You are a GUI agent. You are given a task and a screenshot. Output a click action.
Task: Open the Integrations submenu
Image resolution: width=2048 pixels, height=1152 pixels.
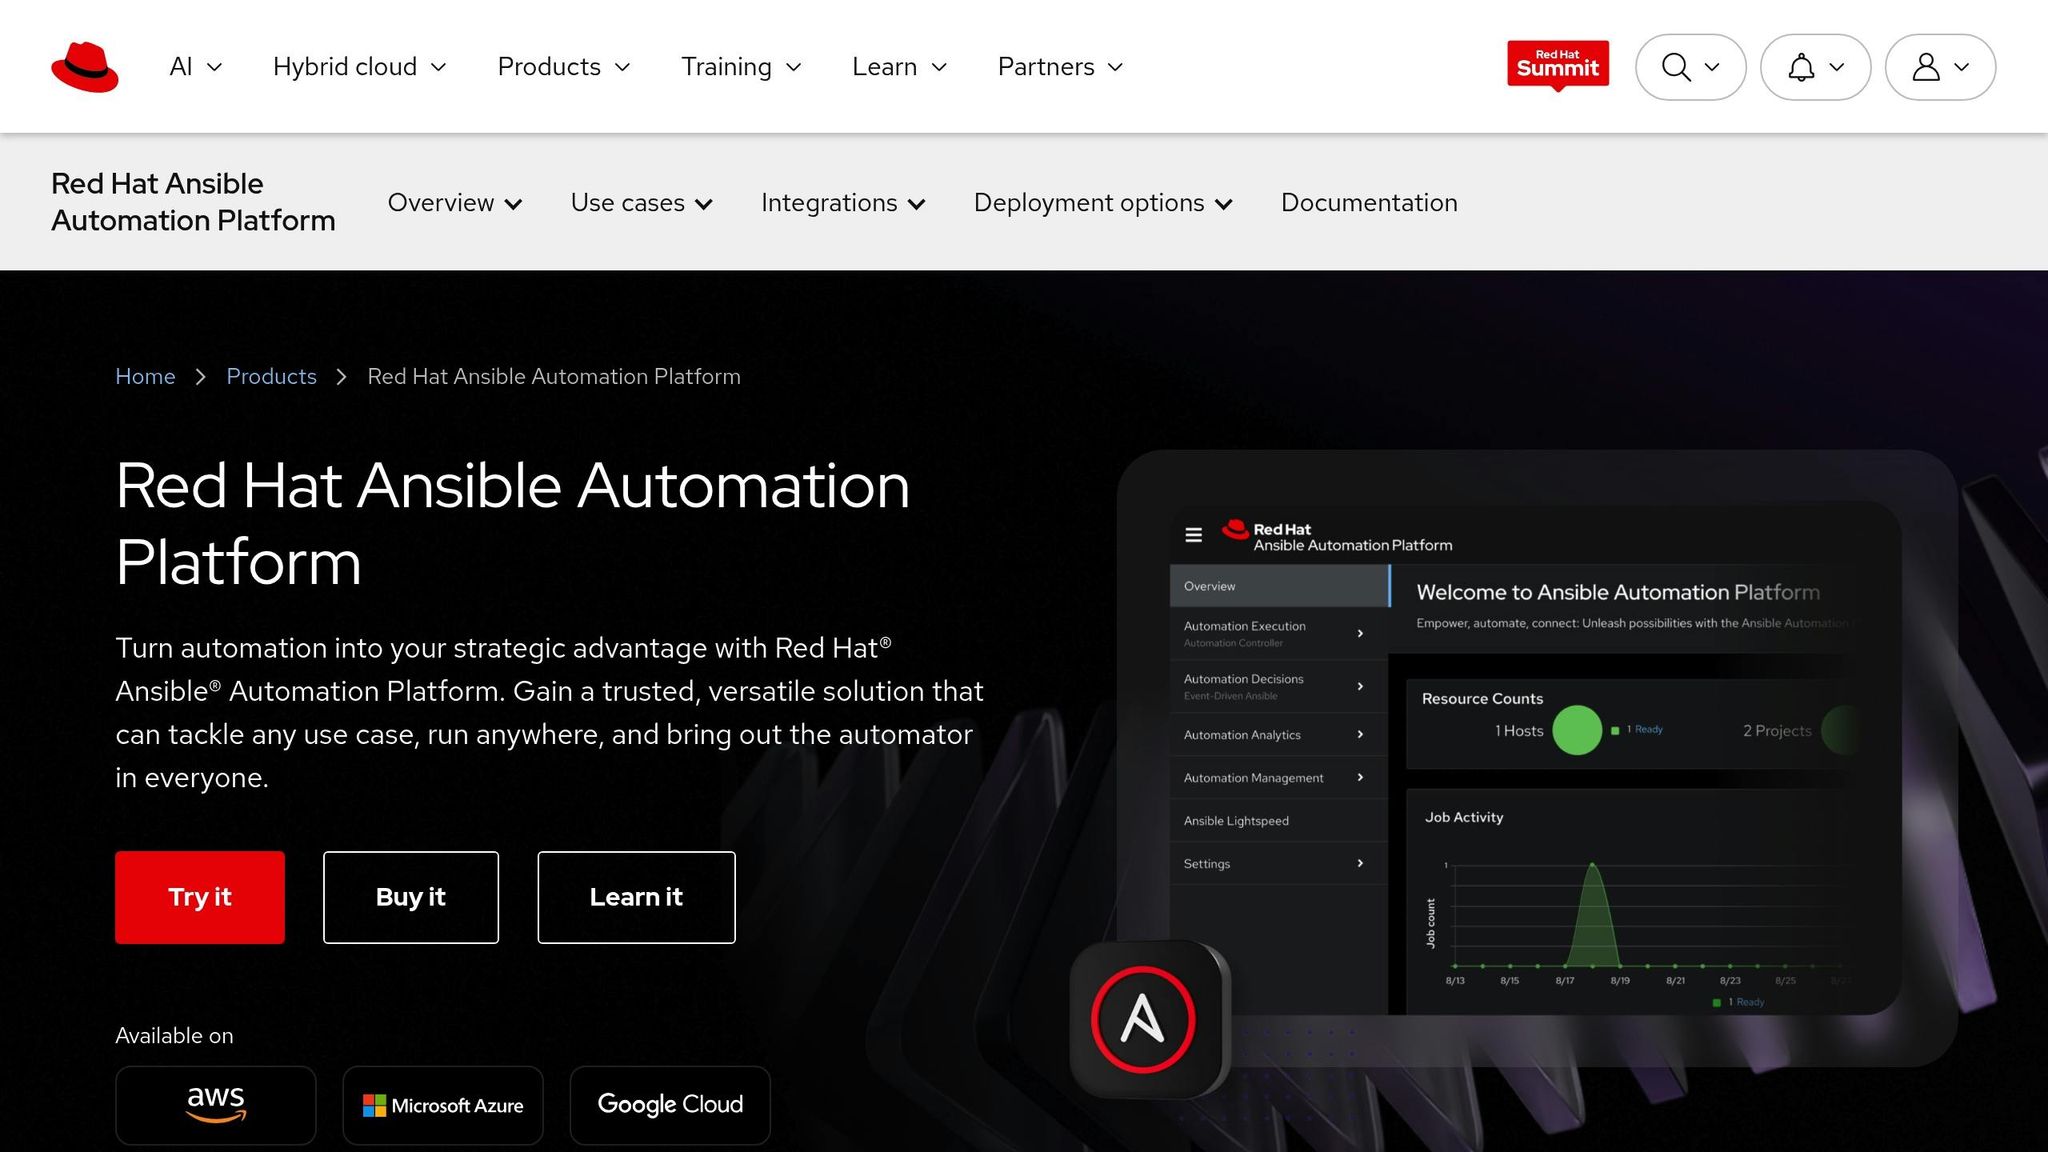[844, 203]
